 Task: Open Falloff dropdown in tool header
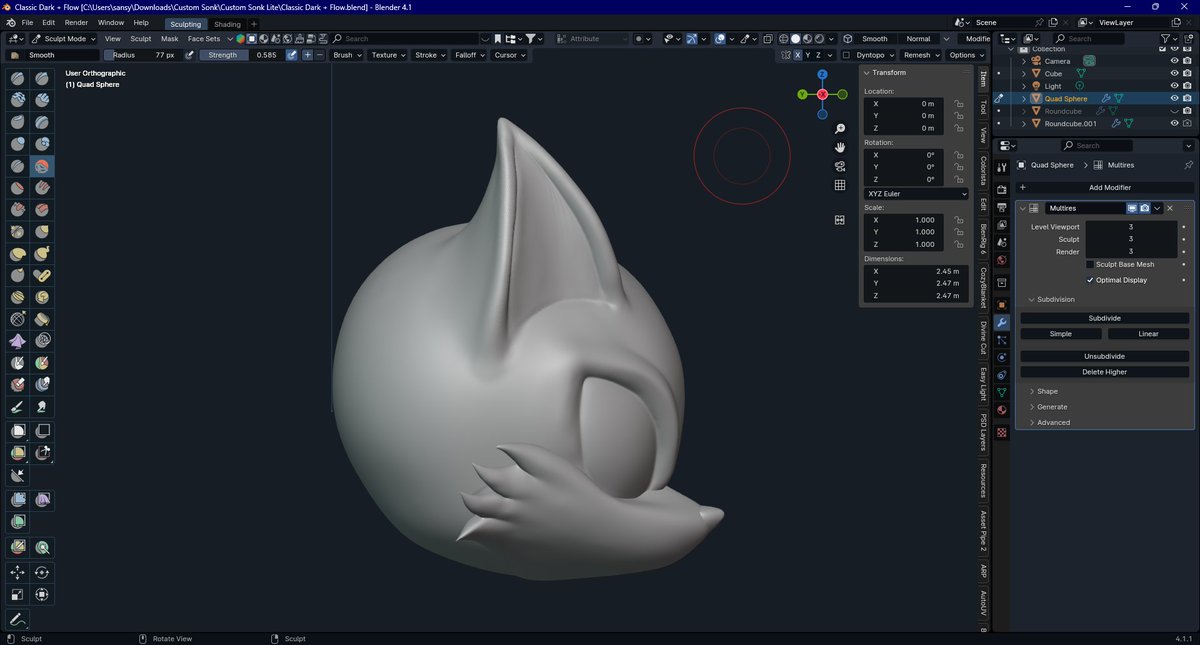pyautogui.click(x=469, y=55)
